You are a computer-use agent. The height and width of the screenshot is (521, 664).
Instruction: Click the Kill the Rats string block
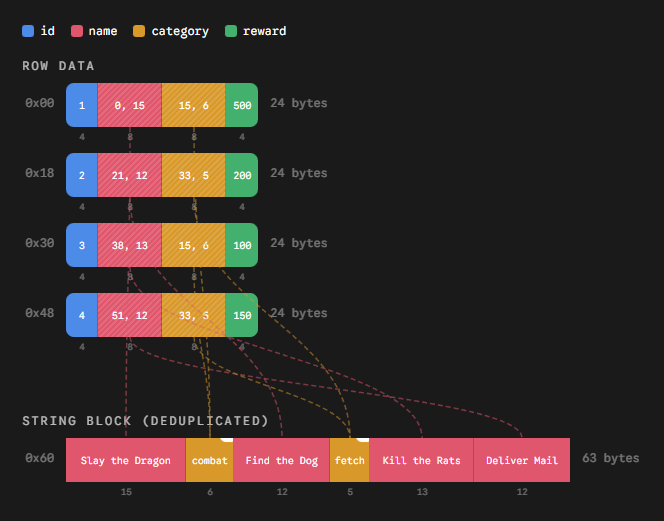click(x=421, y=460)
